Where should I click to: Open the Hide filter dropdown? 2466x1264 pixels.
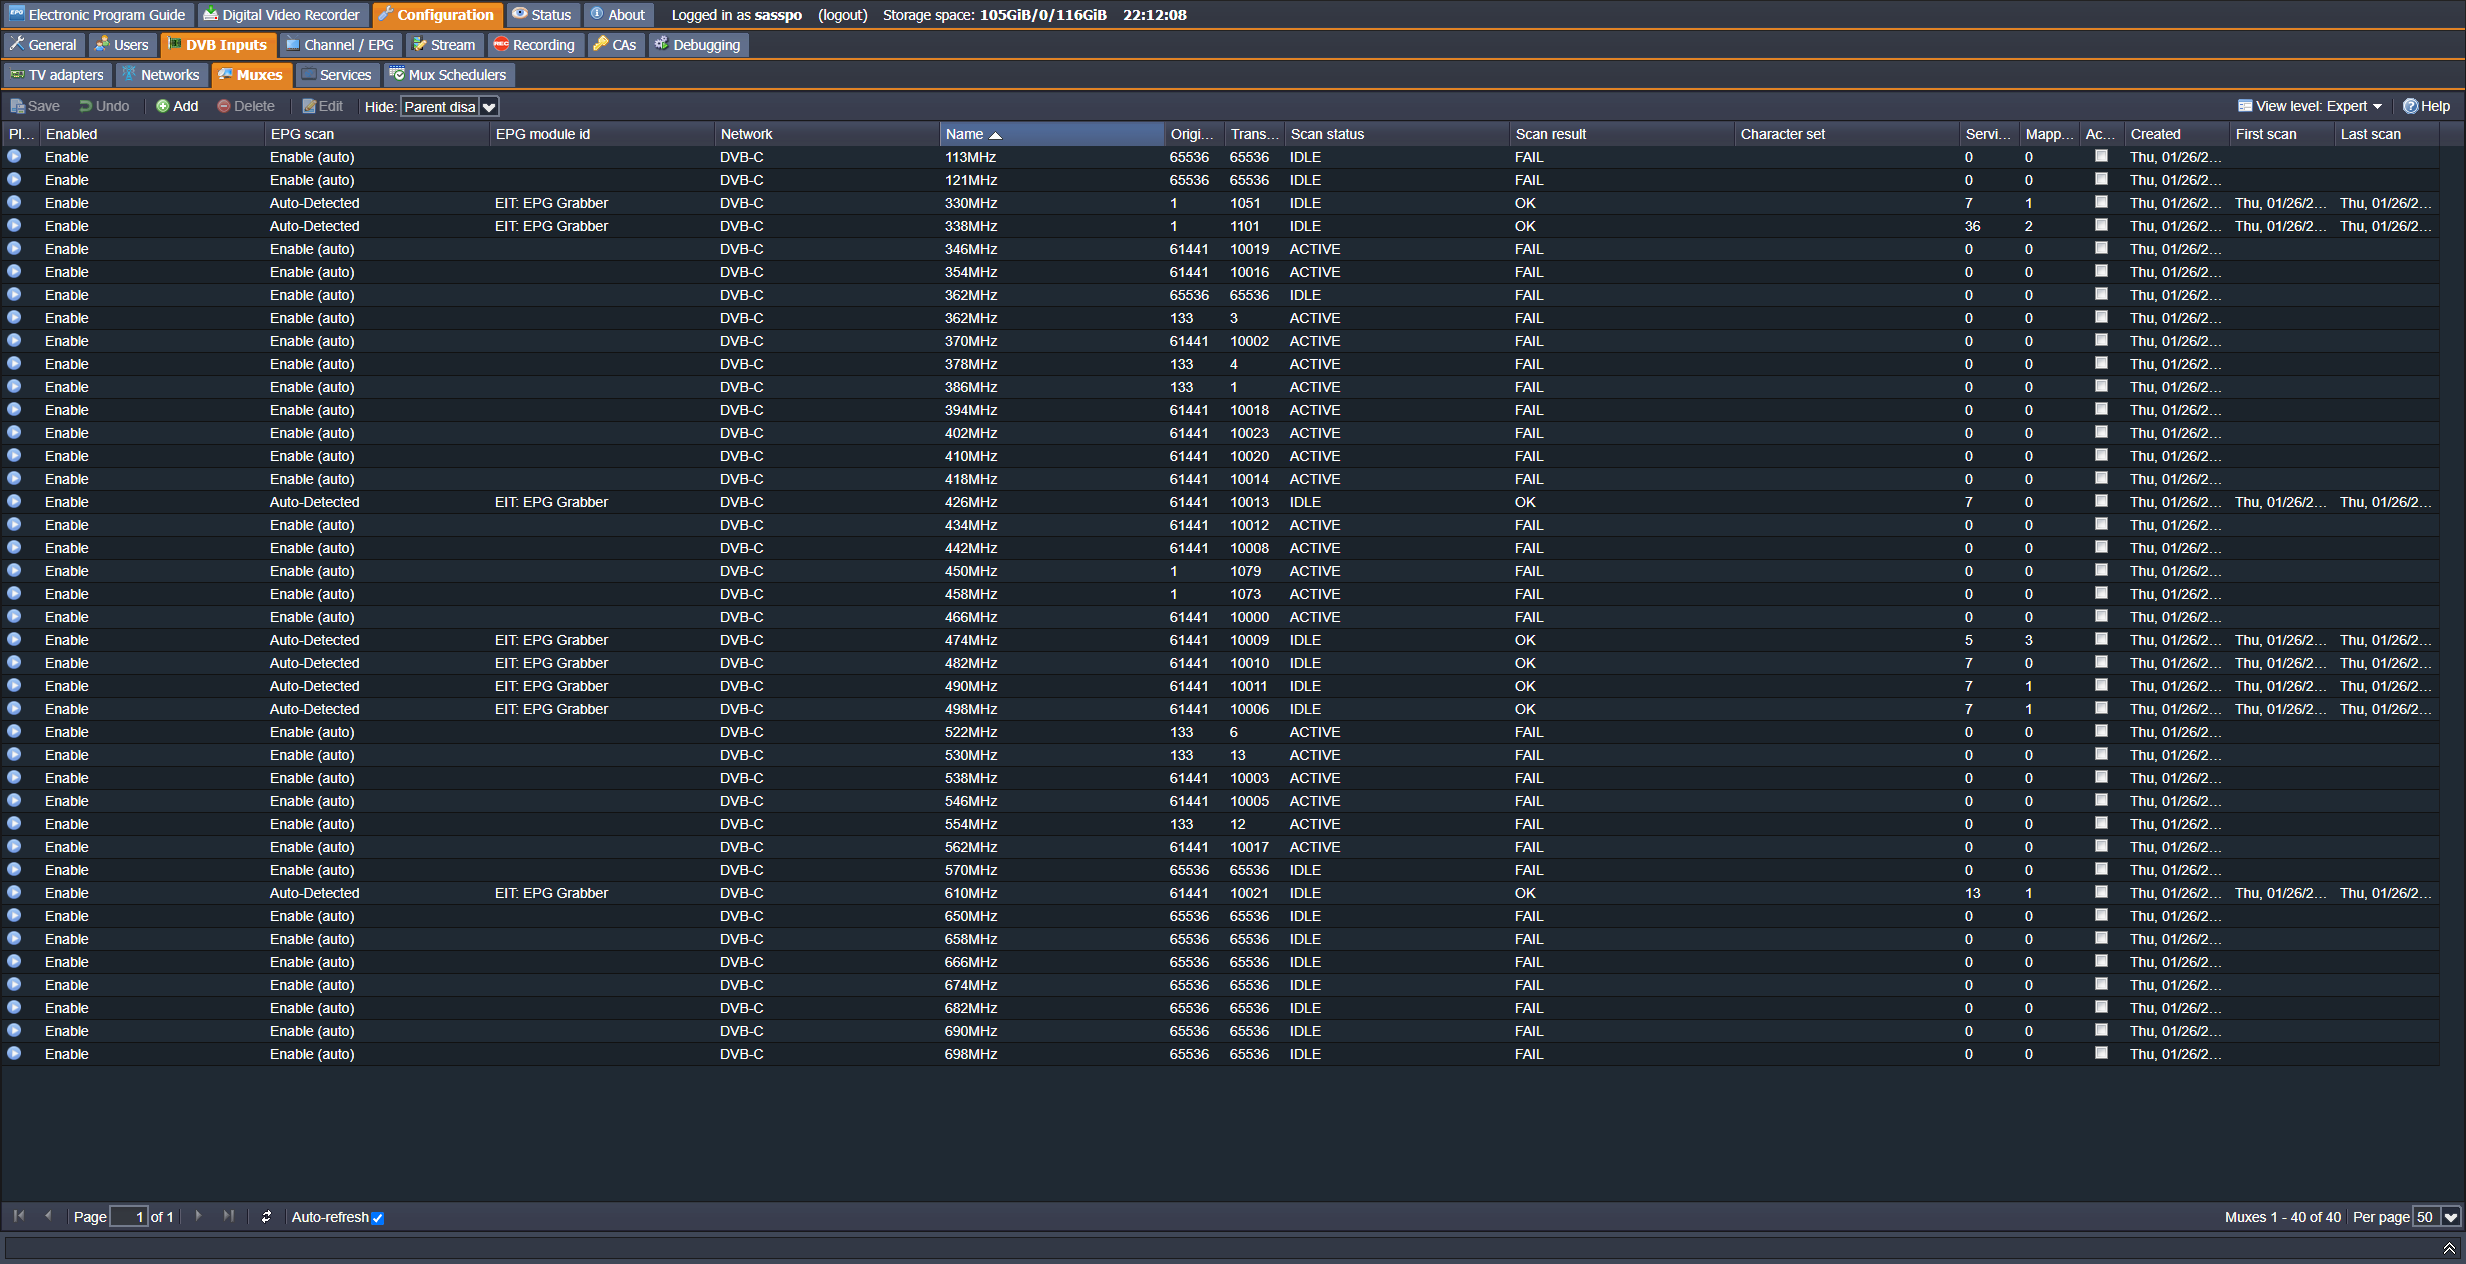tap(489, 107)
